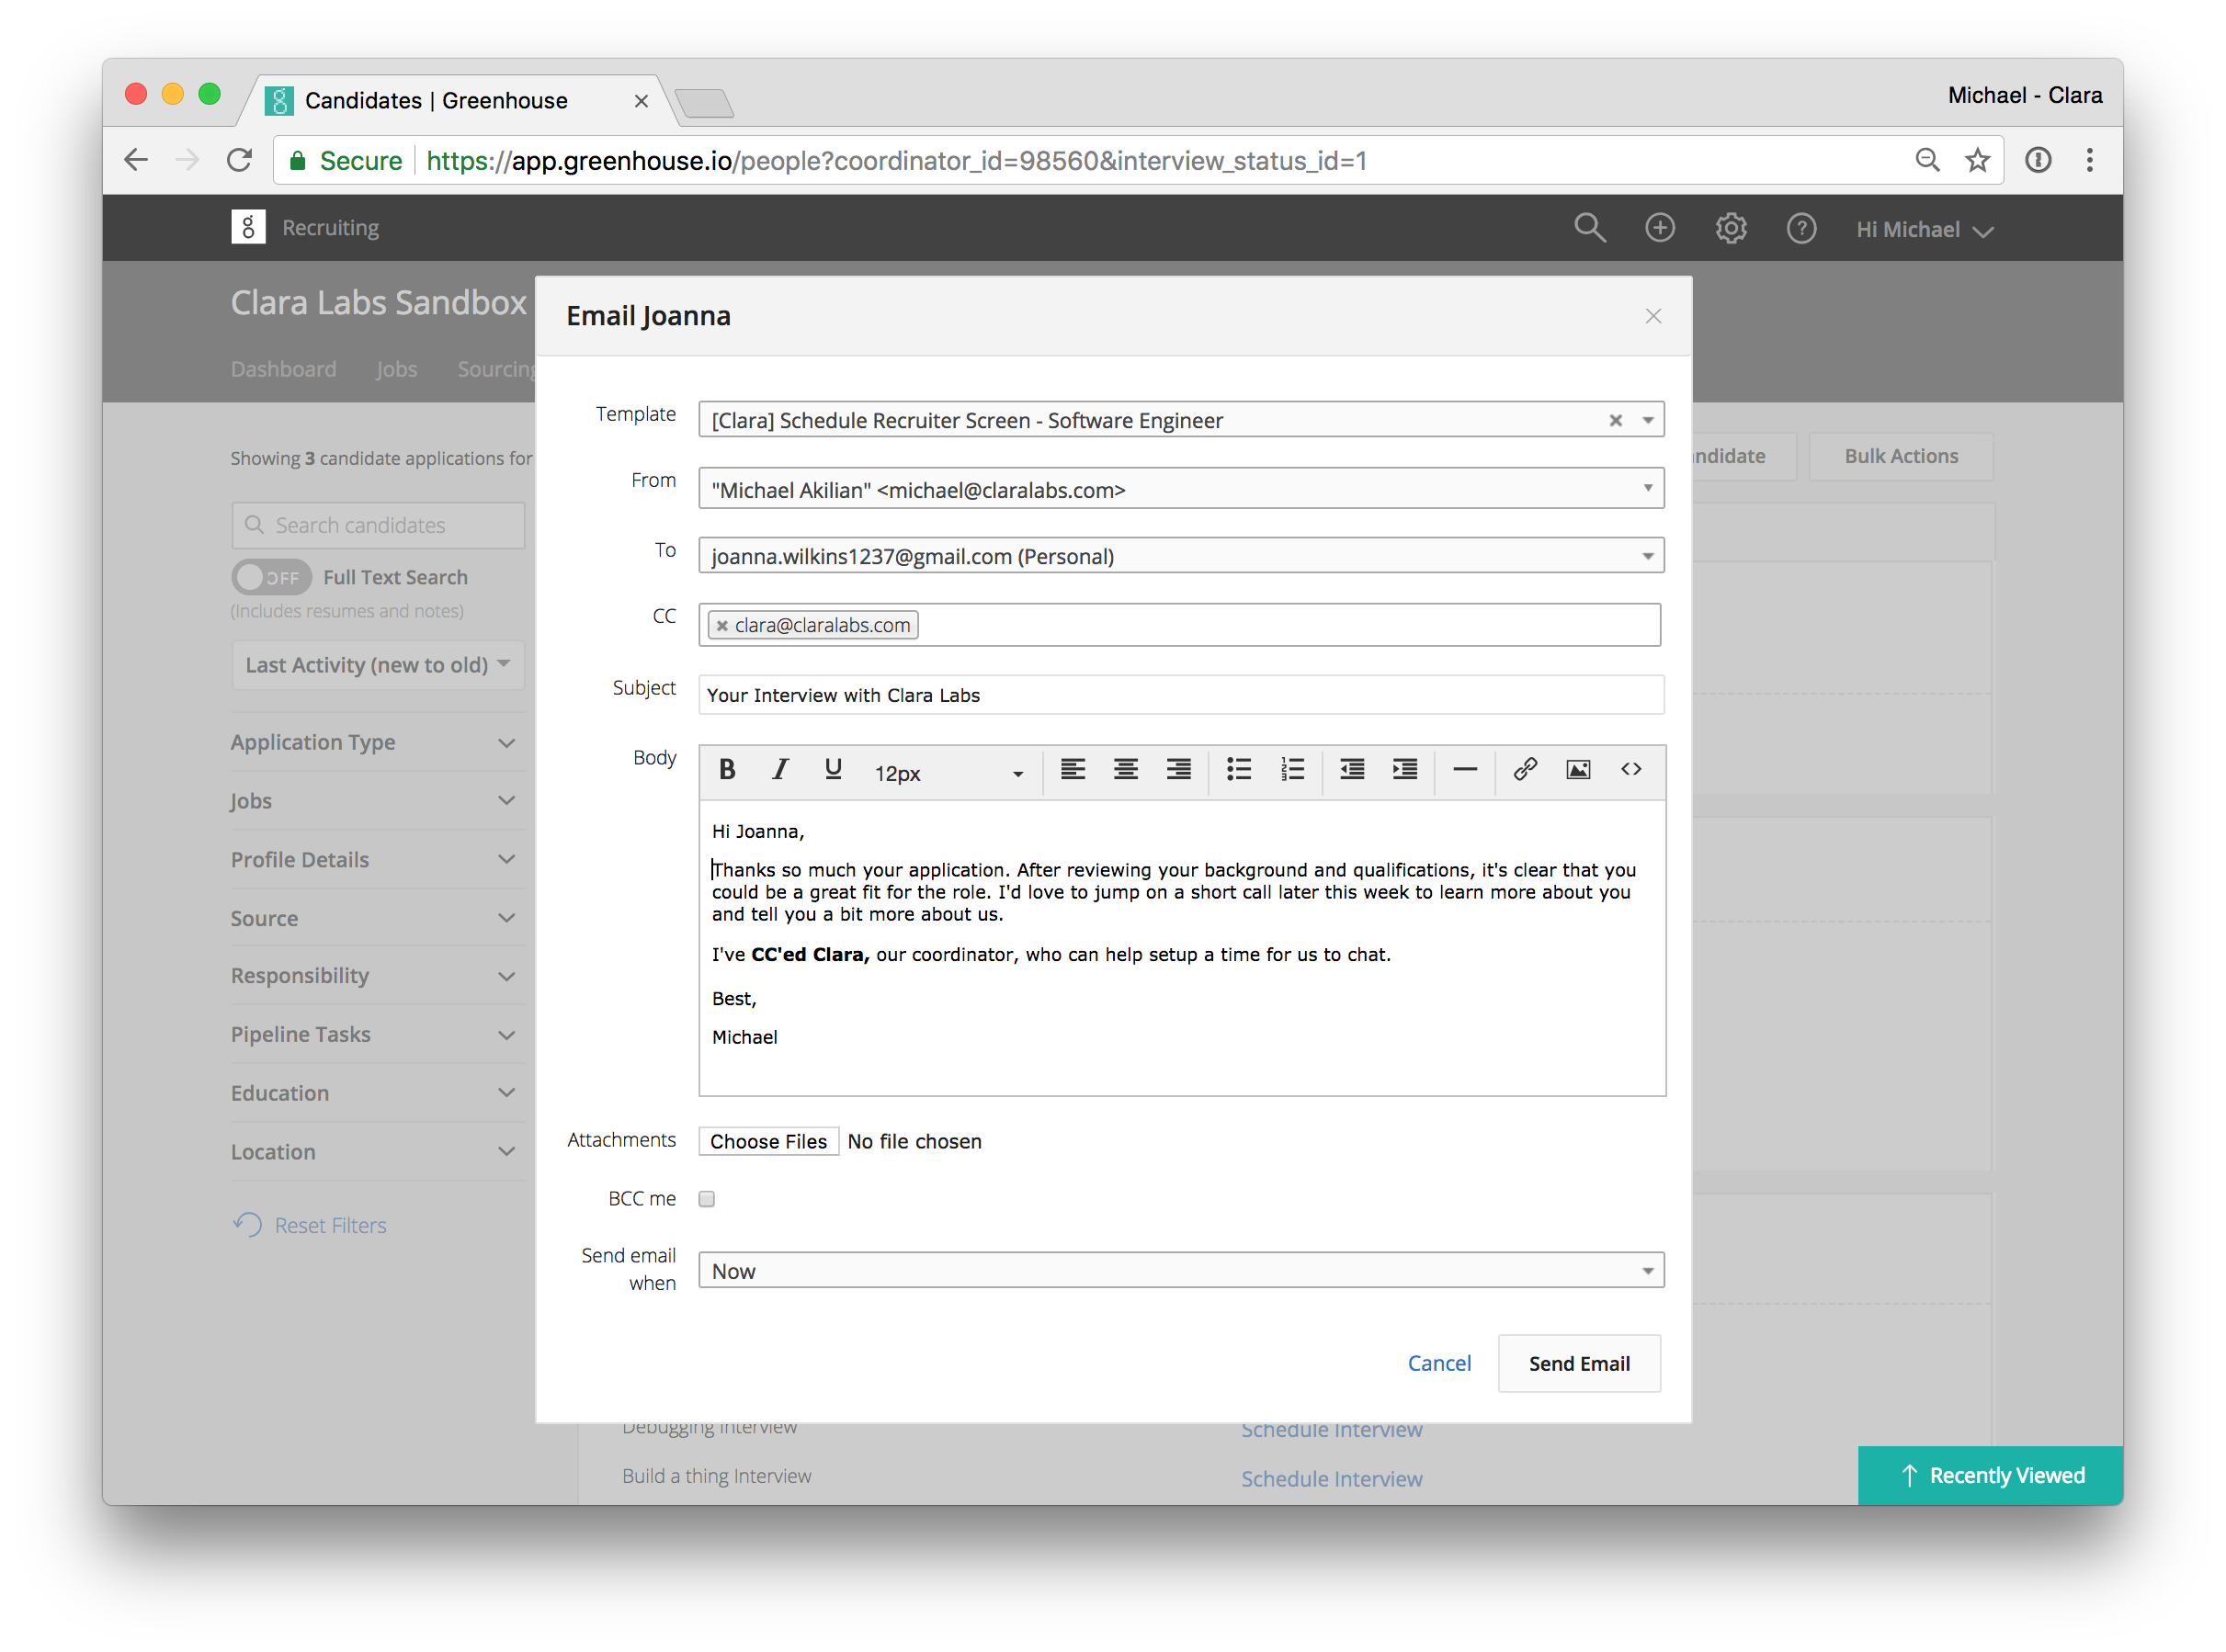This screenshot has height=1652, width=2226.
Task: Toggle Full Text Search switch
Action: pyautogui.click(x=272, y=577)
